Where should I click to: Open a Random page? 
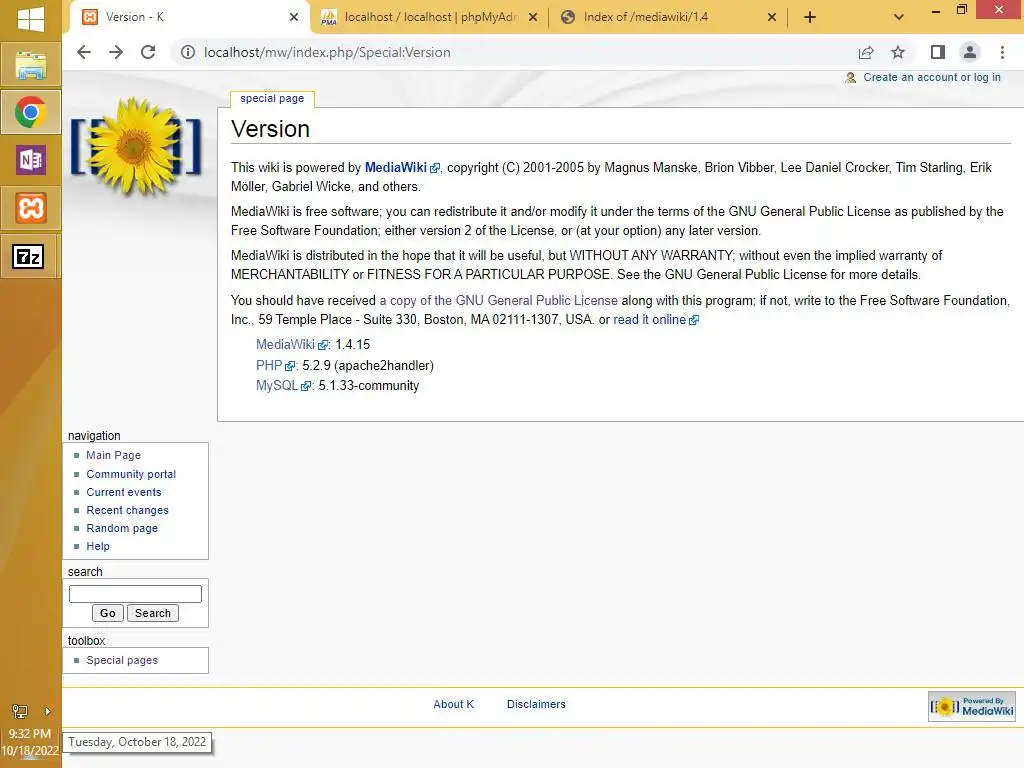tap(122, 528)
